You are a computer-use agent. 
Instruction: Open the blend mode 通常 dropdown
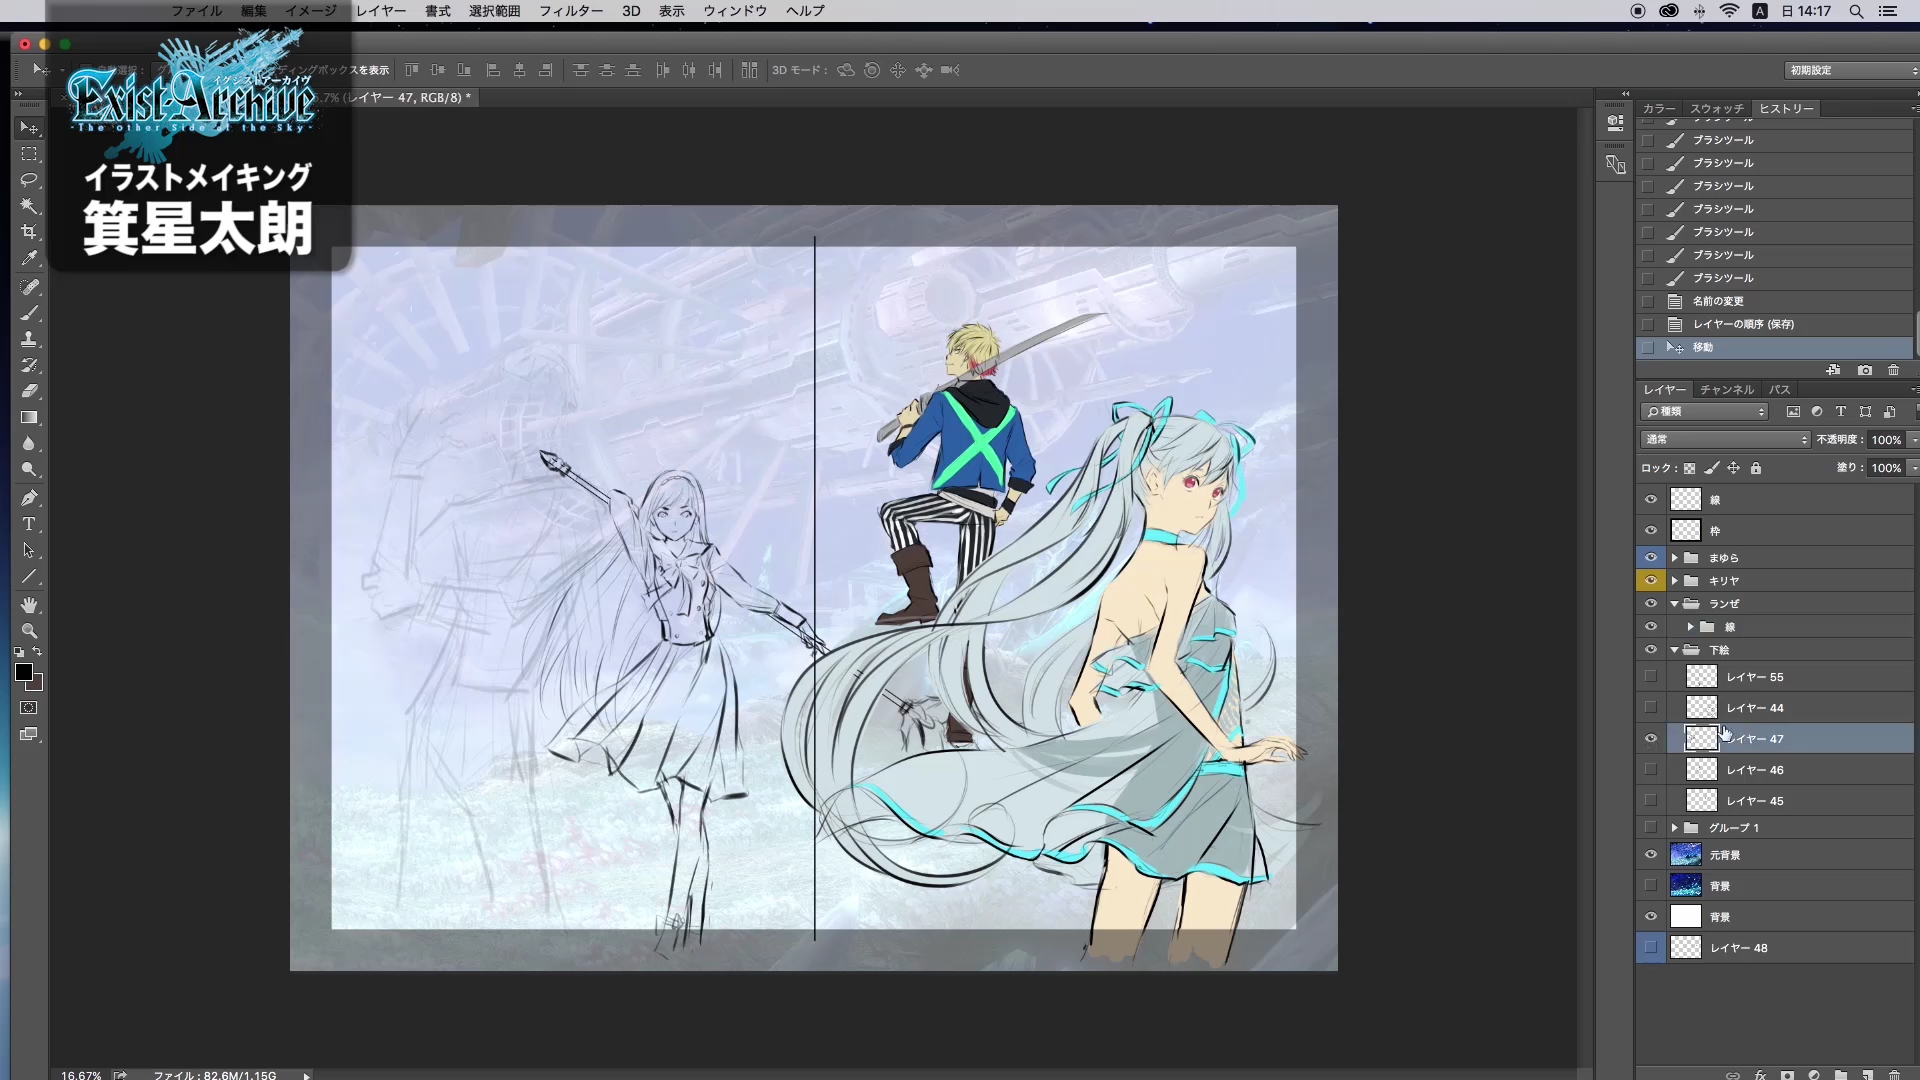pos(1725,440)
